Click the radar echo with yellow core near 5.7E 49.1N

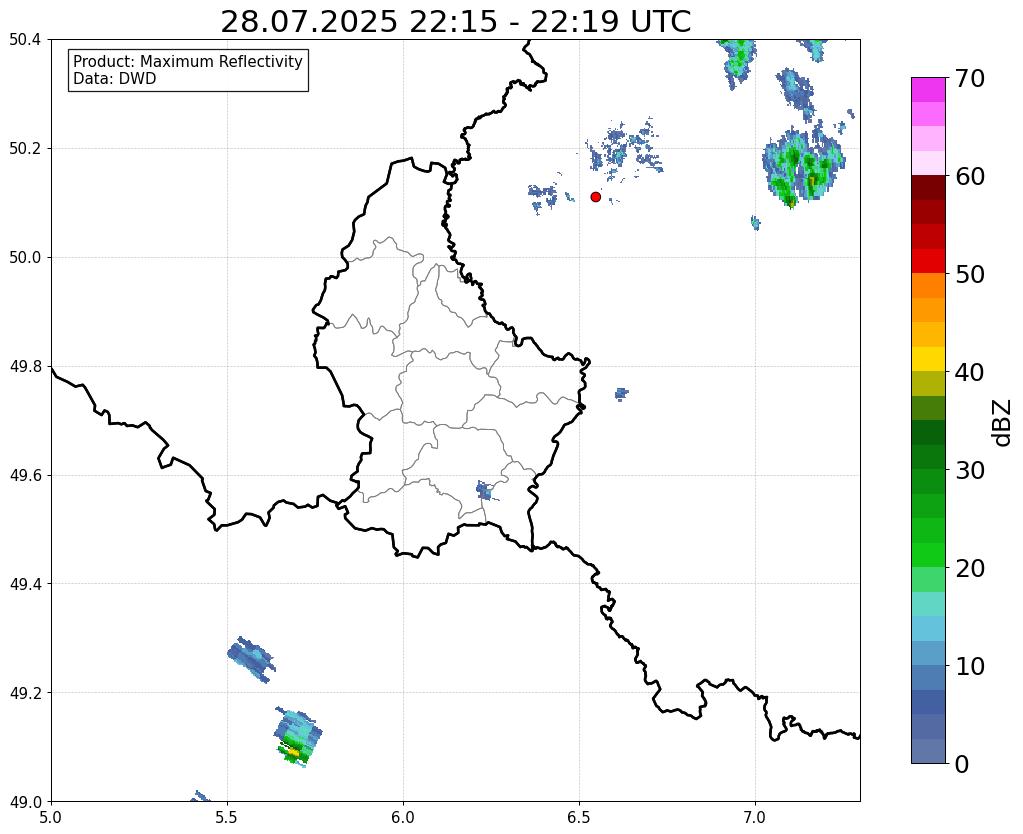[x=298, y=738]
